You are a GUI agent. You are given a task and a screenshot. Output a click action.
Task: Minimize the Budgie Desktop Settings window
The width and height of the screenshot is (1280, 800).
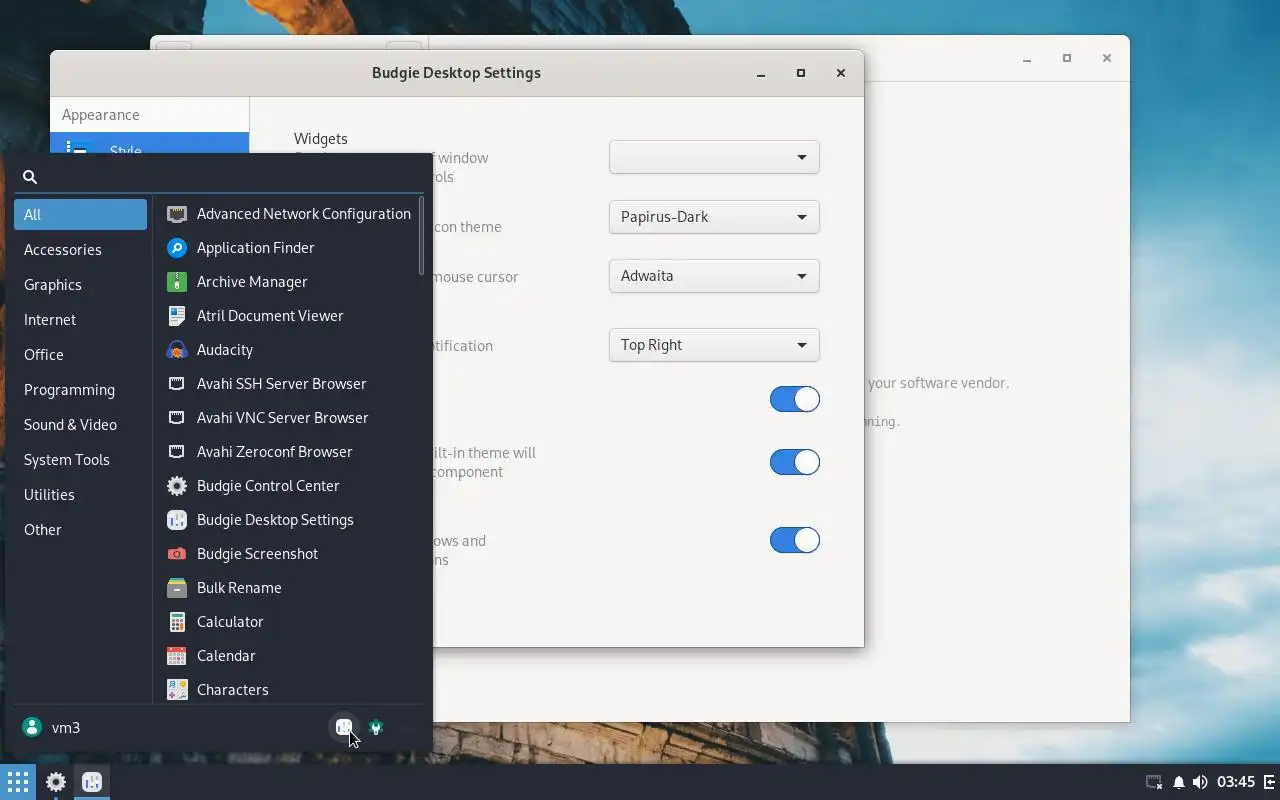(761, 73)
